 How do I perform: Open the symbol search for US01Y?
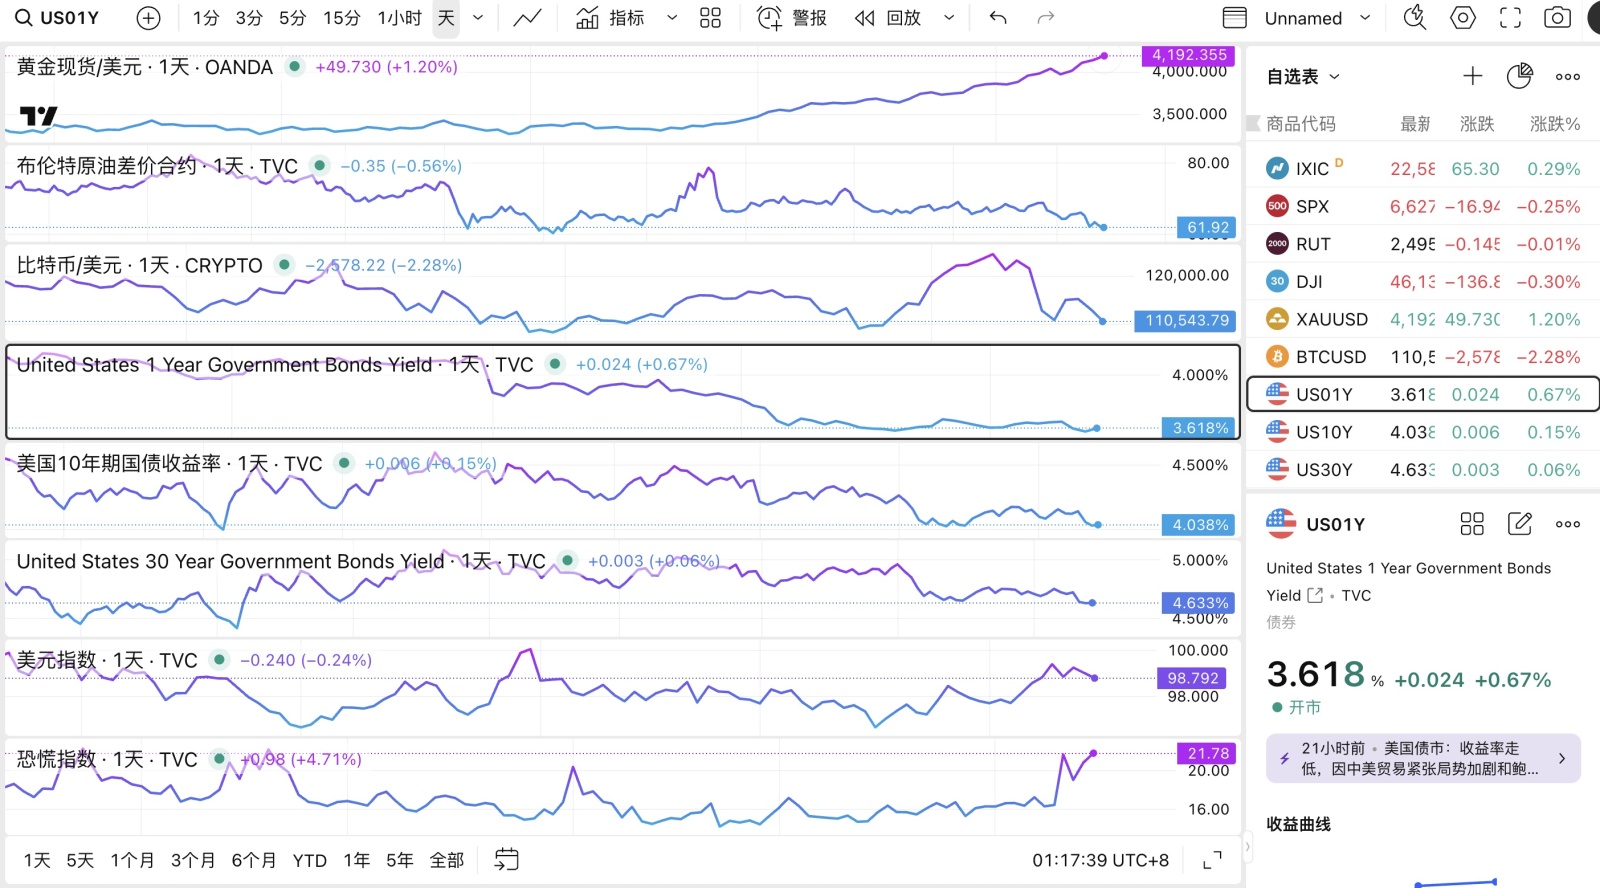click(x=58, y=18)
